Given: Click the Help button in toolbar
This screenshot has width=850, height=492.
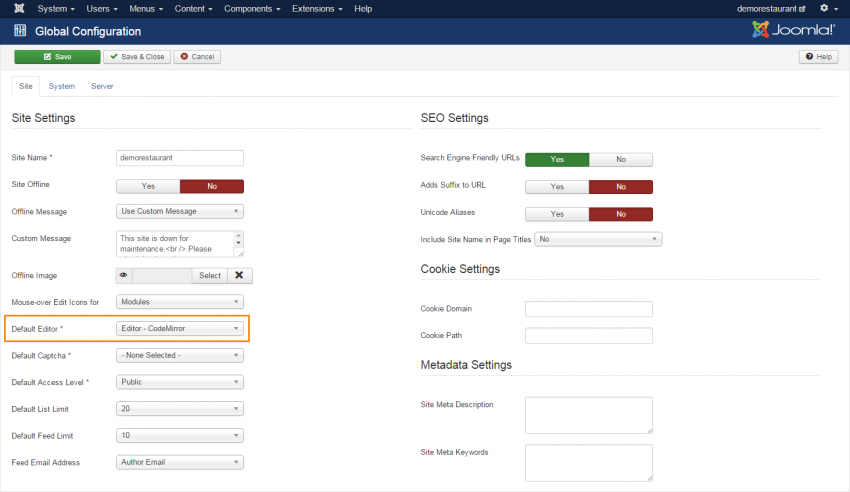Looking at the screenshot, I should coord(819,56).
